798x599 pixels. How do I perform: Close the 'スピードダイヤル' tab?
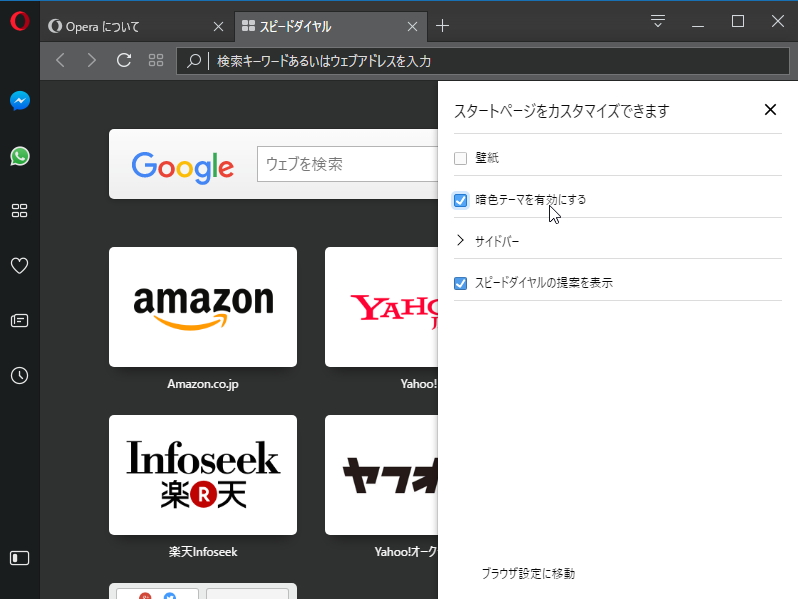click(413, 26)
